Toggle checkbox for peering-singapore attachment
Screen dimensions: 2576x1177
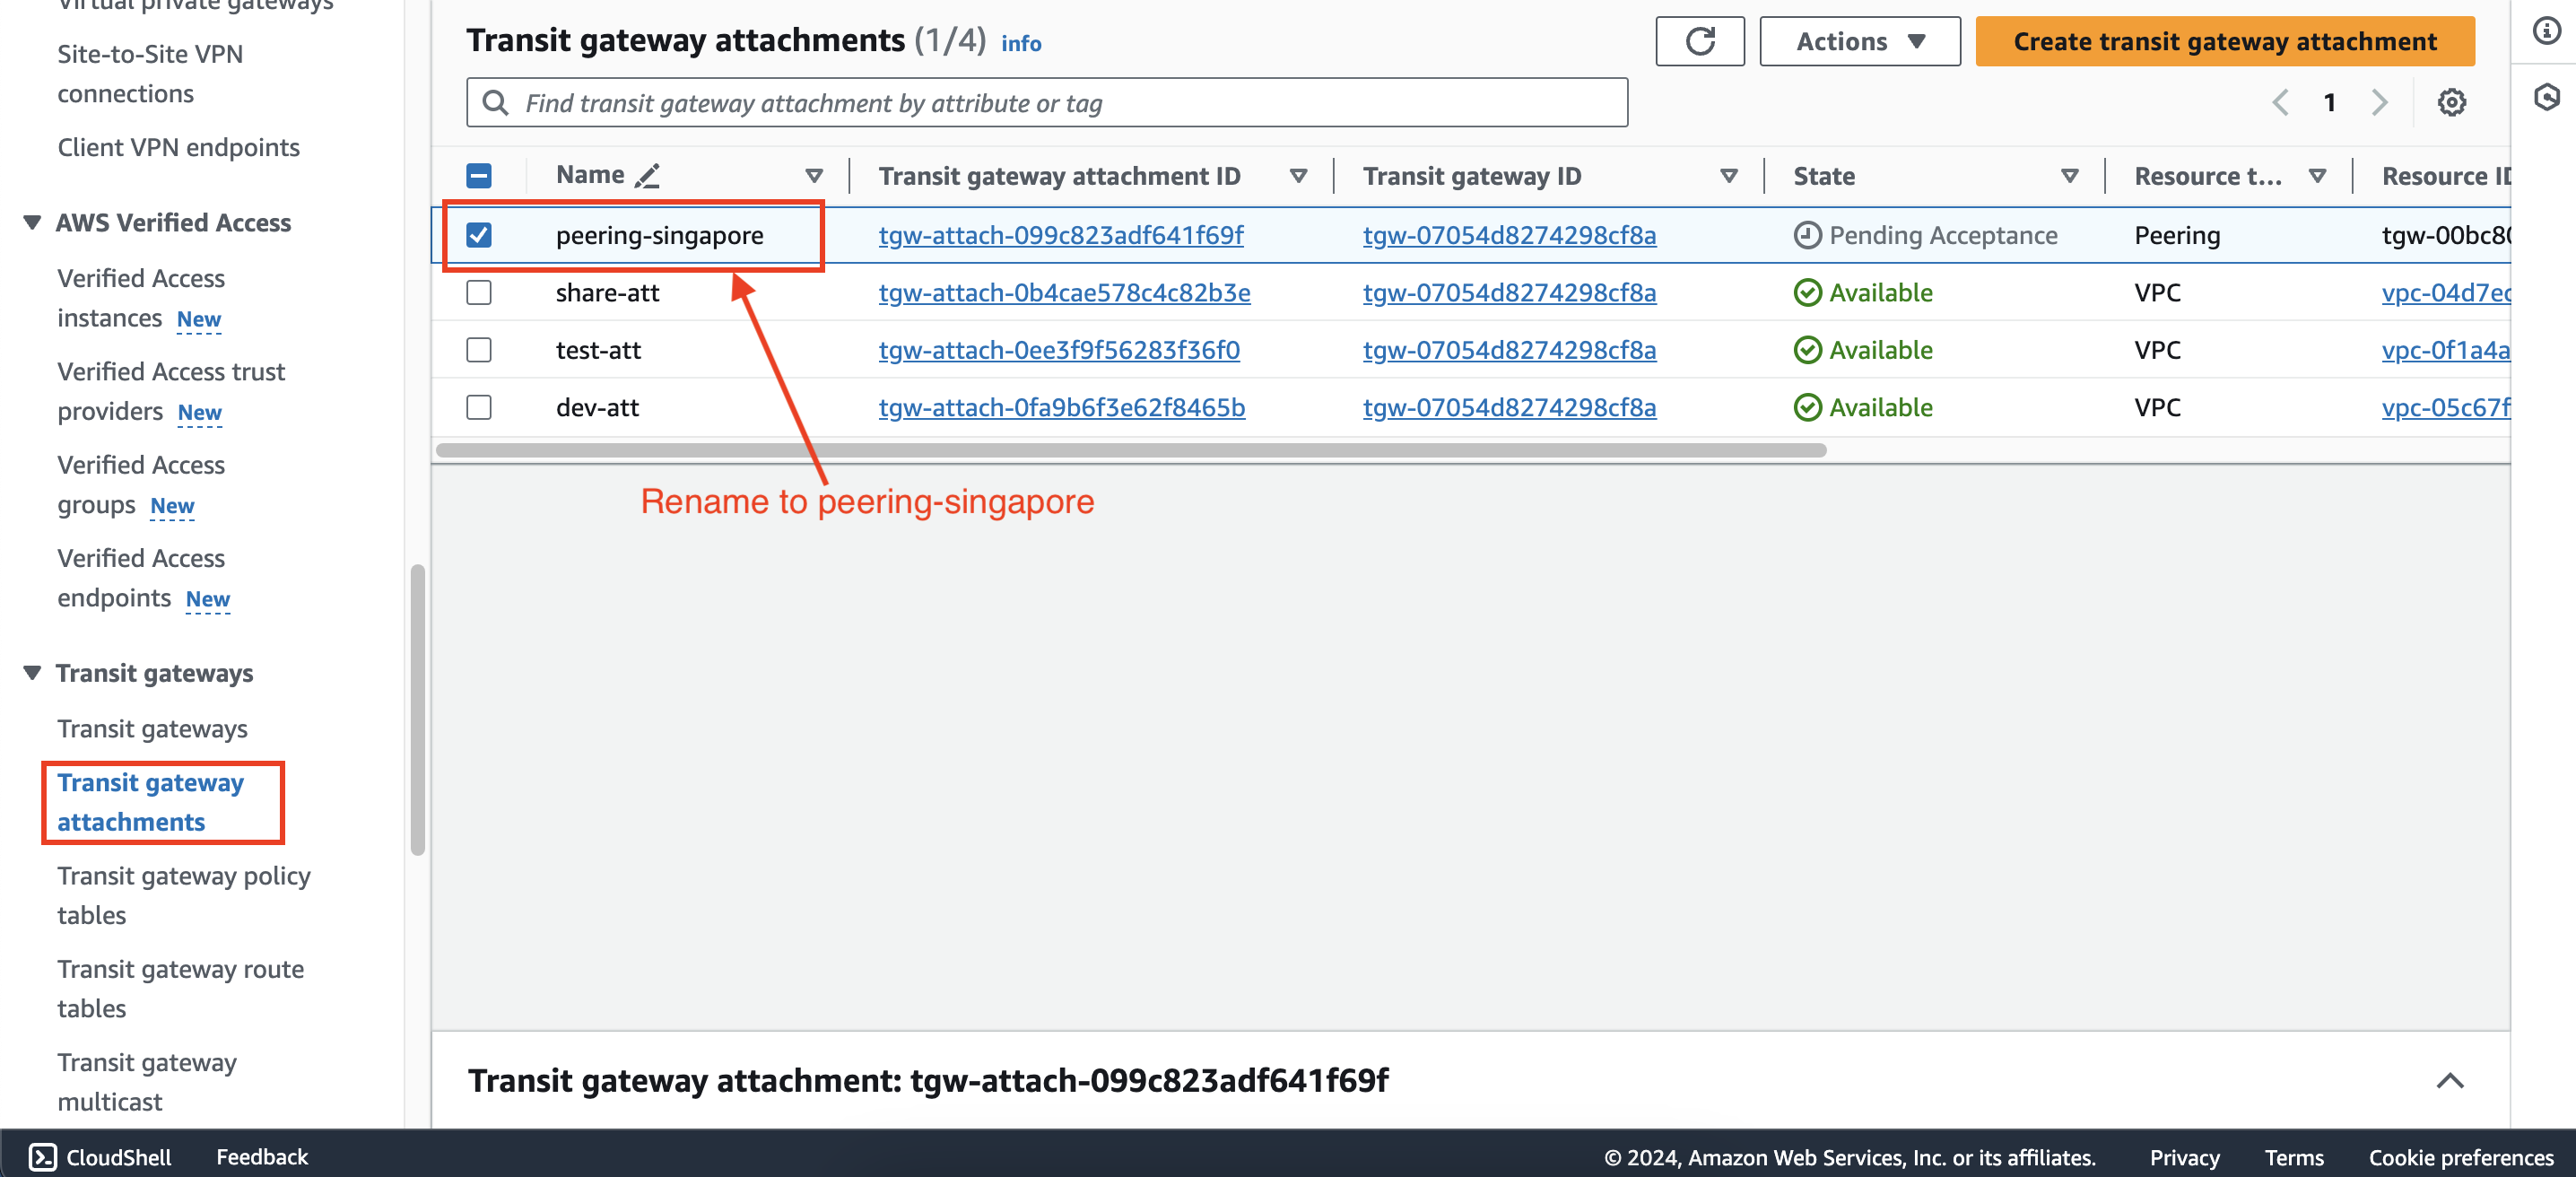[480, 233]
